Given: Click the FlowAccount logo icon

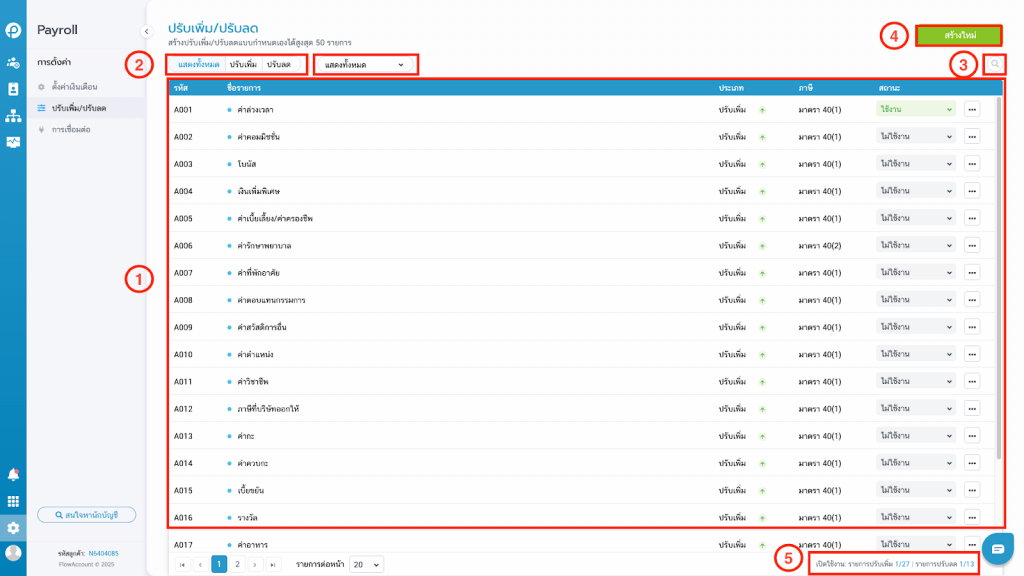Looking at the screenshot, I should (13, 31).
